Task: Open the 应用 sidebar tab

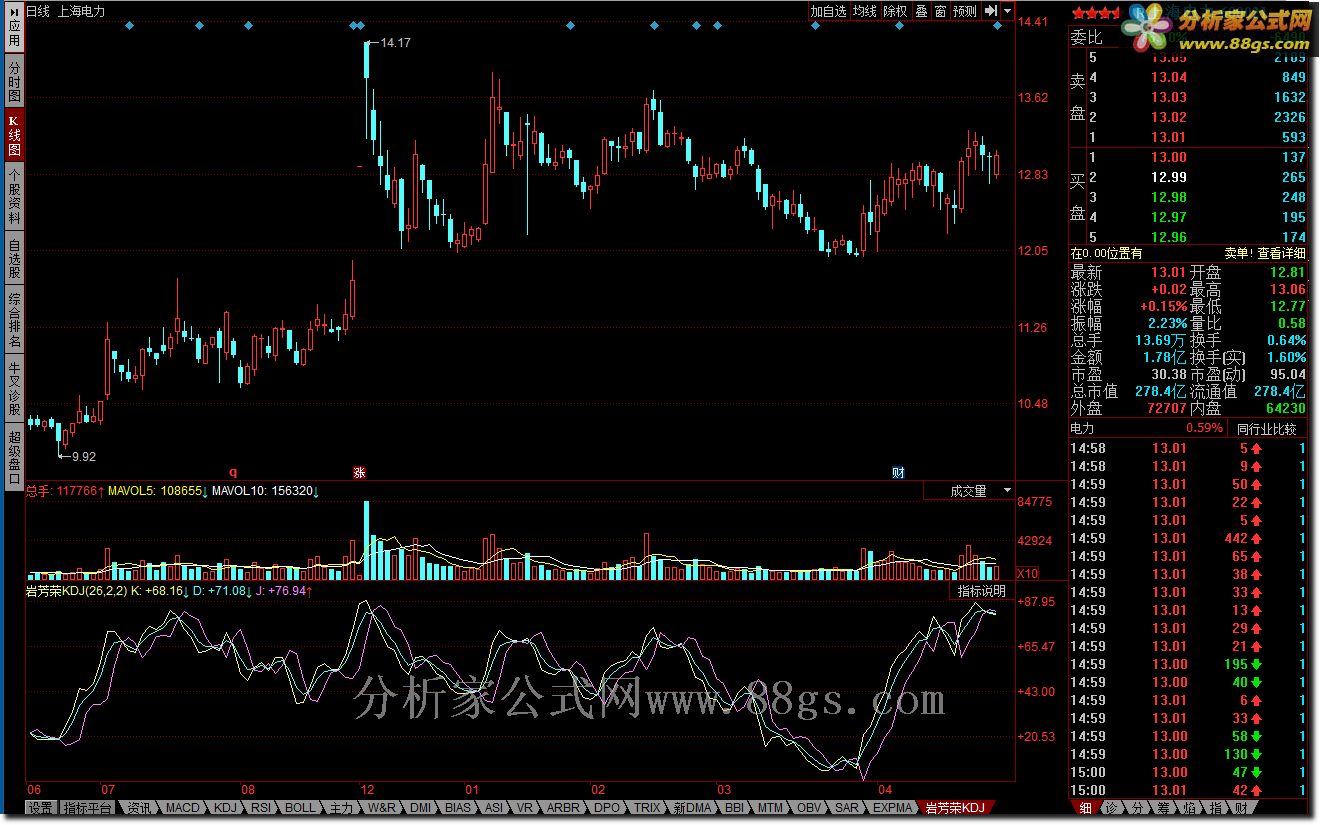Action: click(x=14, y=27)
